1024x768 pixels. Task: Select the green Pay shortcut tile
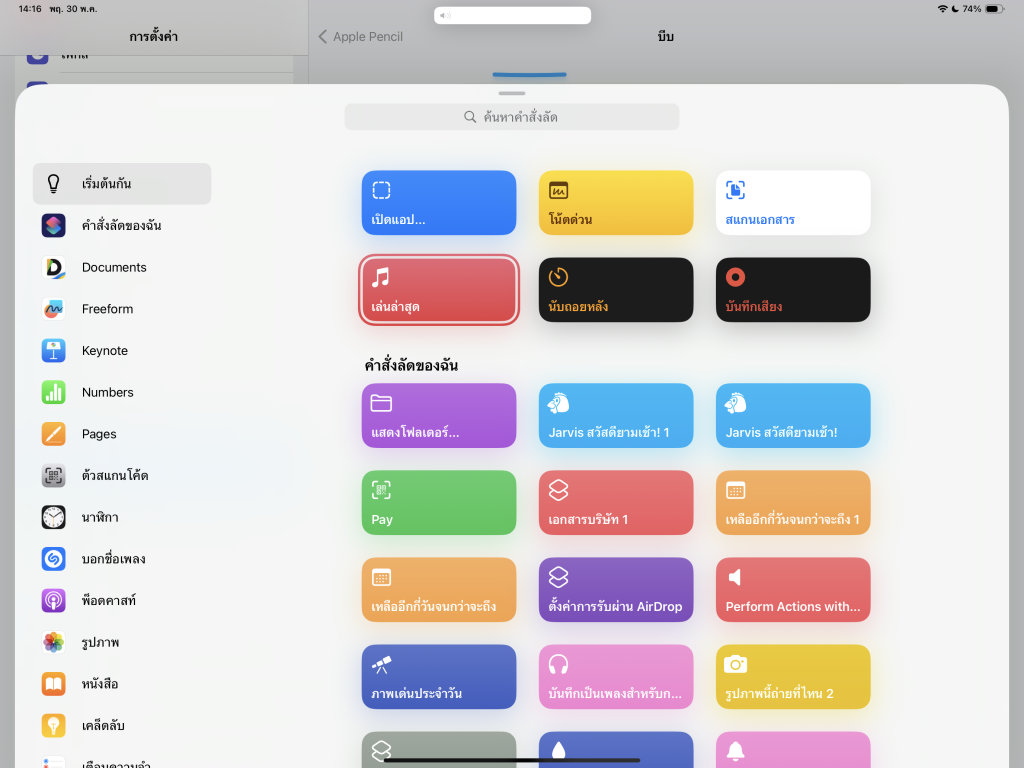[439, 503]
